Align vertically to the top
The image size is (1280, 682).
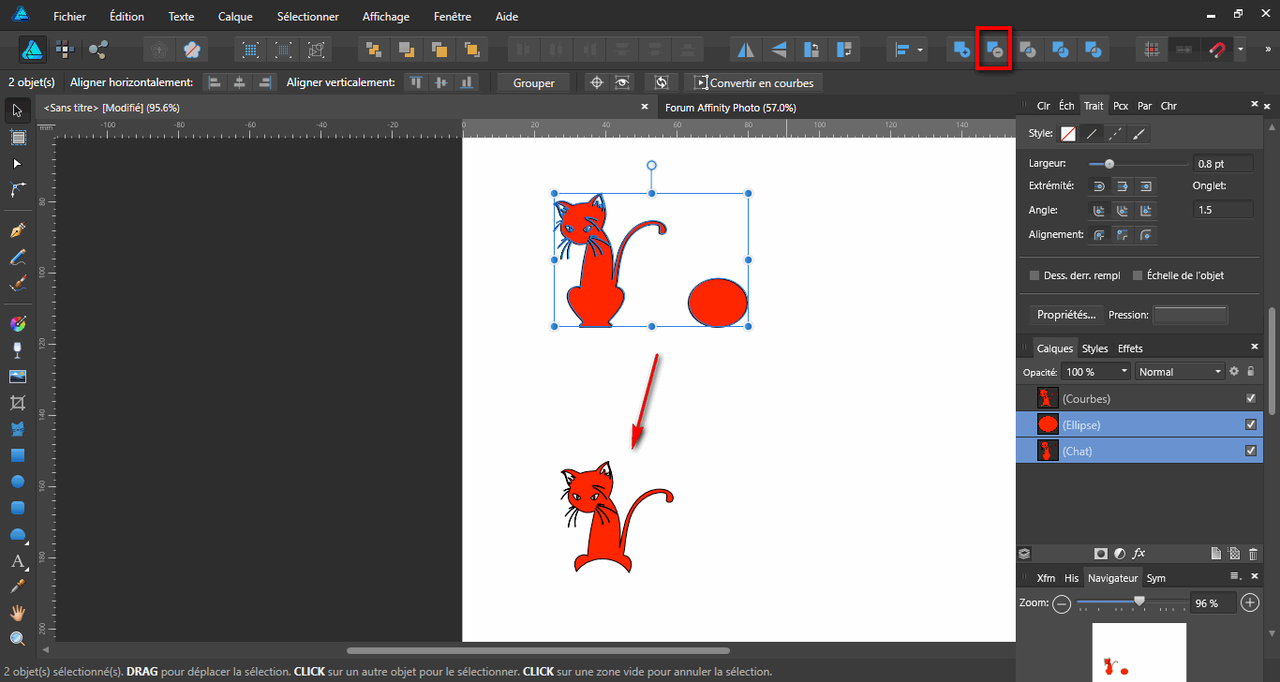416,83
